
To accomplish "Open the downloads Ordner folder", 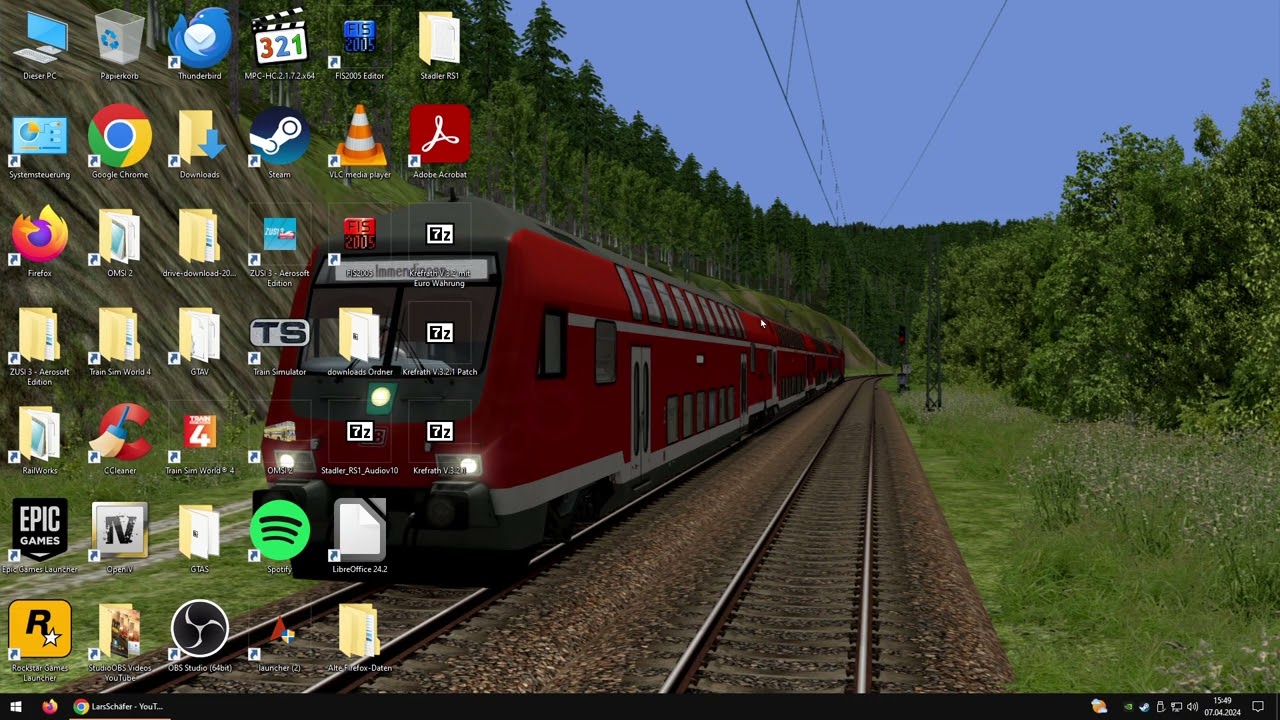I will coord(360,342).
